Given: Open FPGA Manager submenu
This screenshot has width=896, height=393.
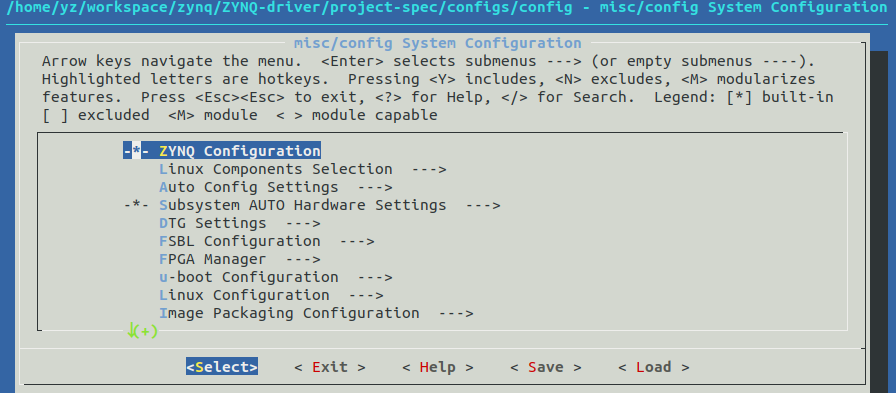Looking at the screenshot, I should (x=239, y=259).
